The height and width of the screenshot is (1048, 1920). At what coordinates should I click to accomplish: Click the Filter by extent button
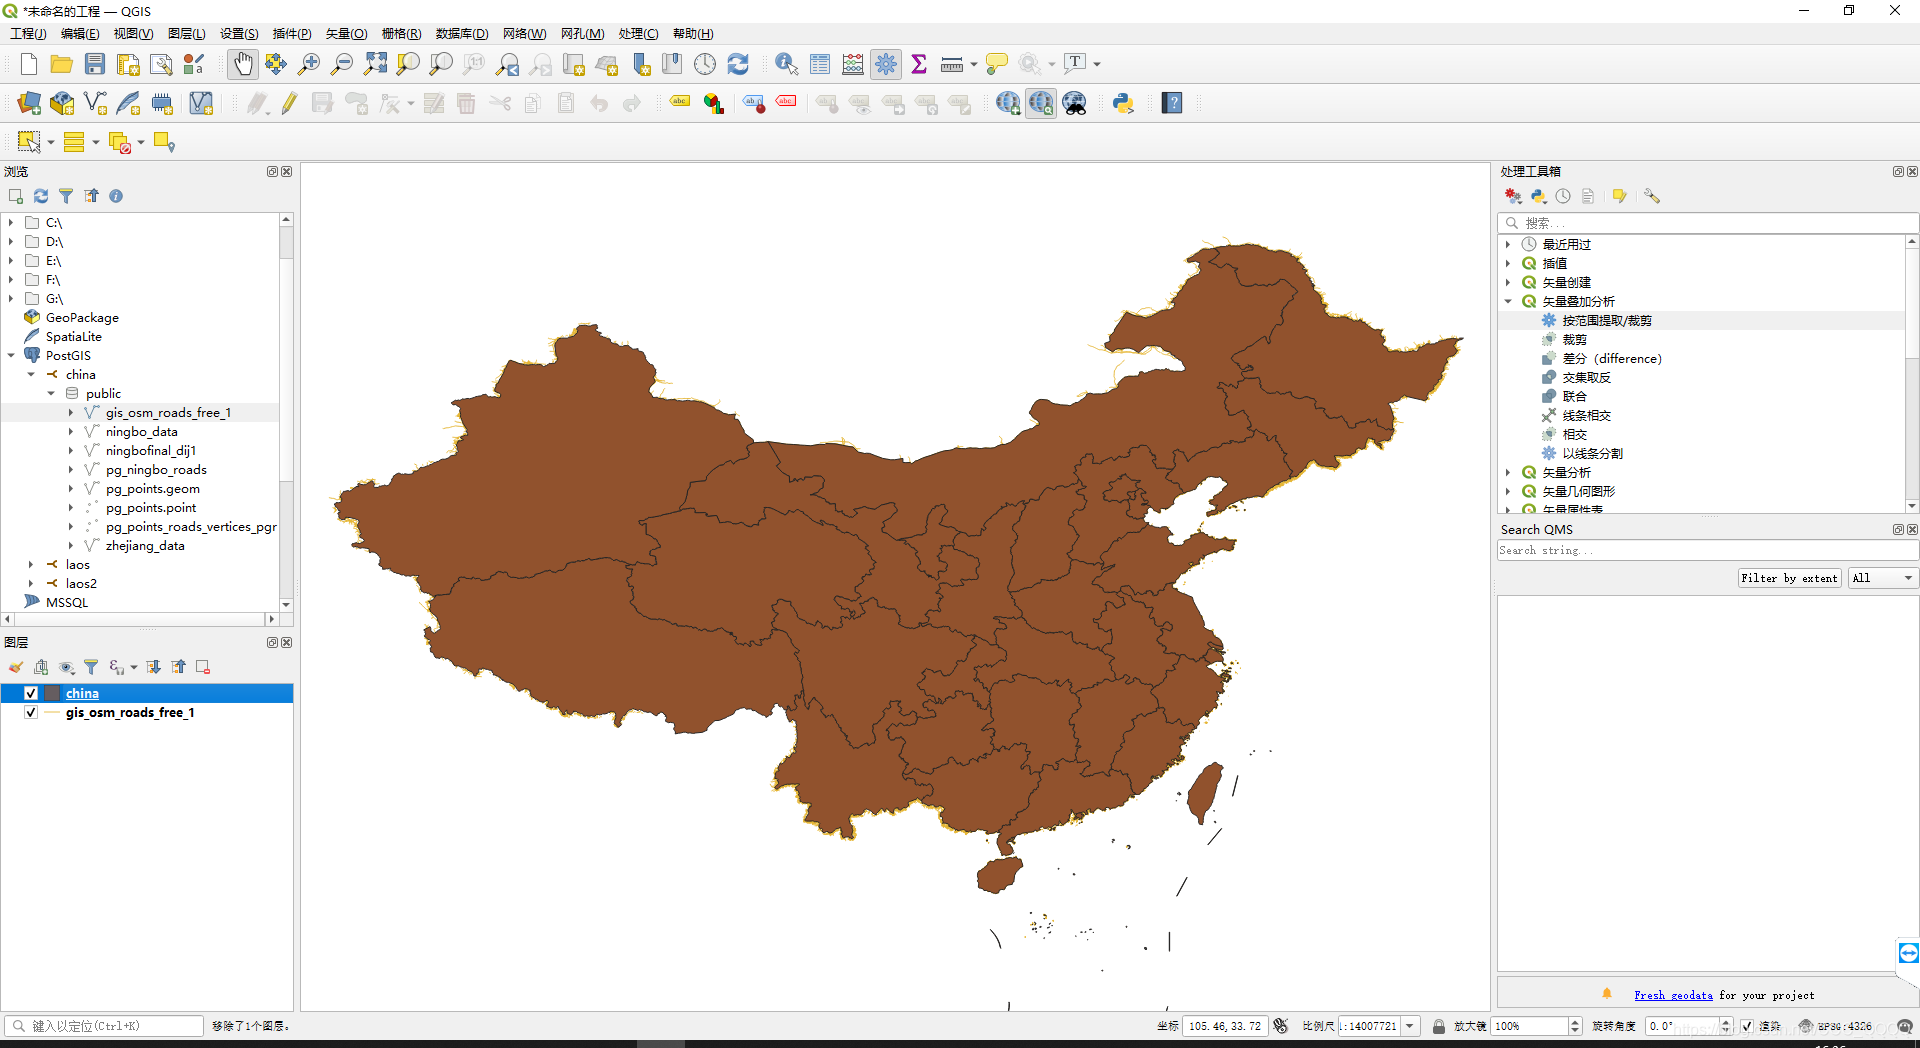tap(1789, 578)
